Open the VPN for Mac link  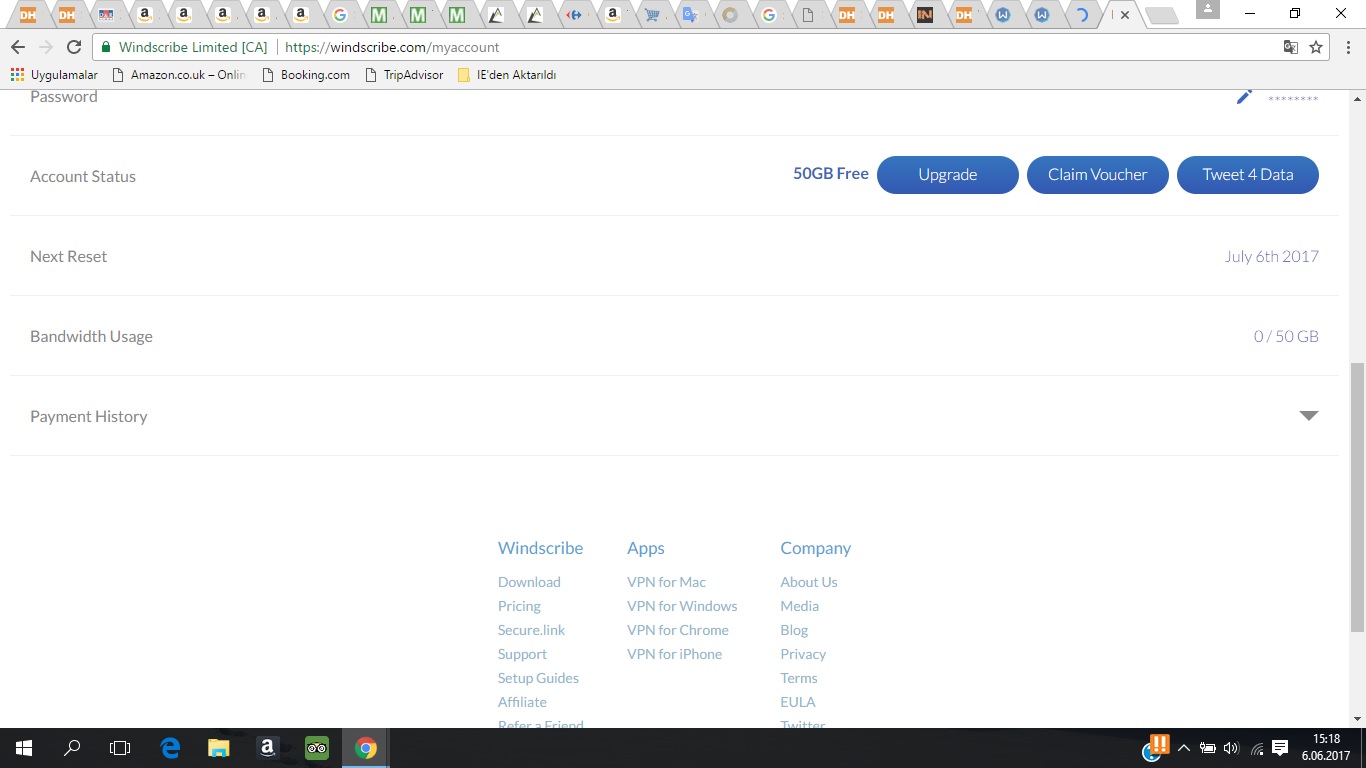tap(666, 582)
